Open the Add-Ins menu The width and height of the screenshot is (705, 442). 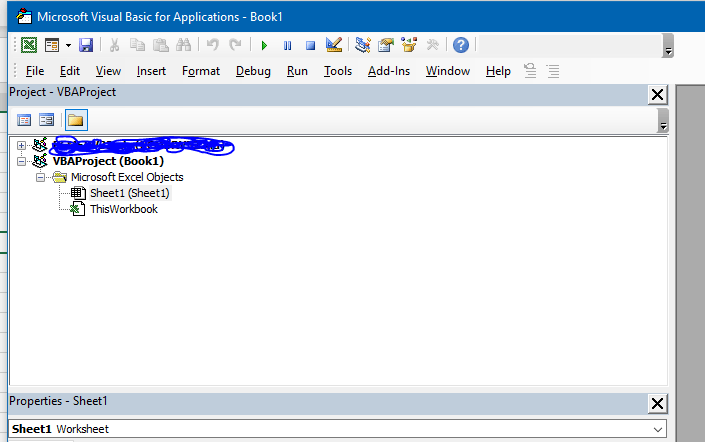coord(389,71)
